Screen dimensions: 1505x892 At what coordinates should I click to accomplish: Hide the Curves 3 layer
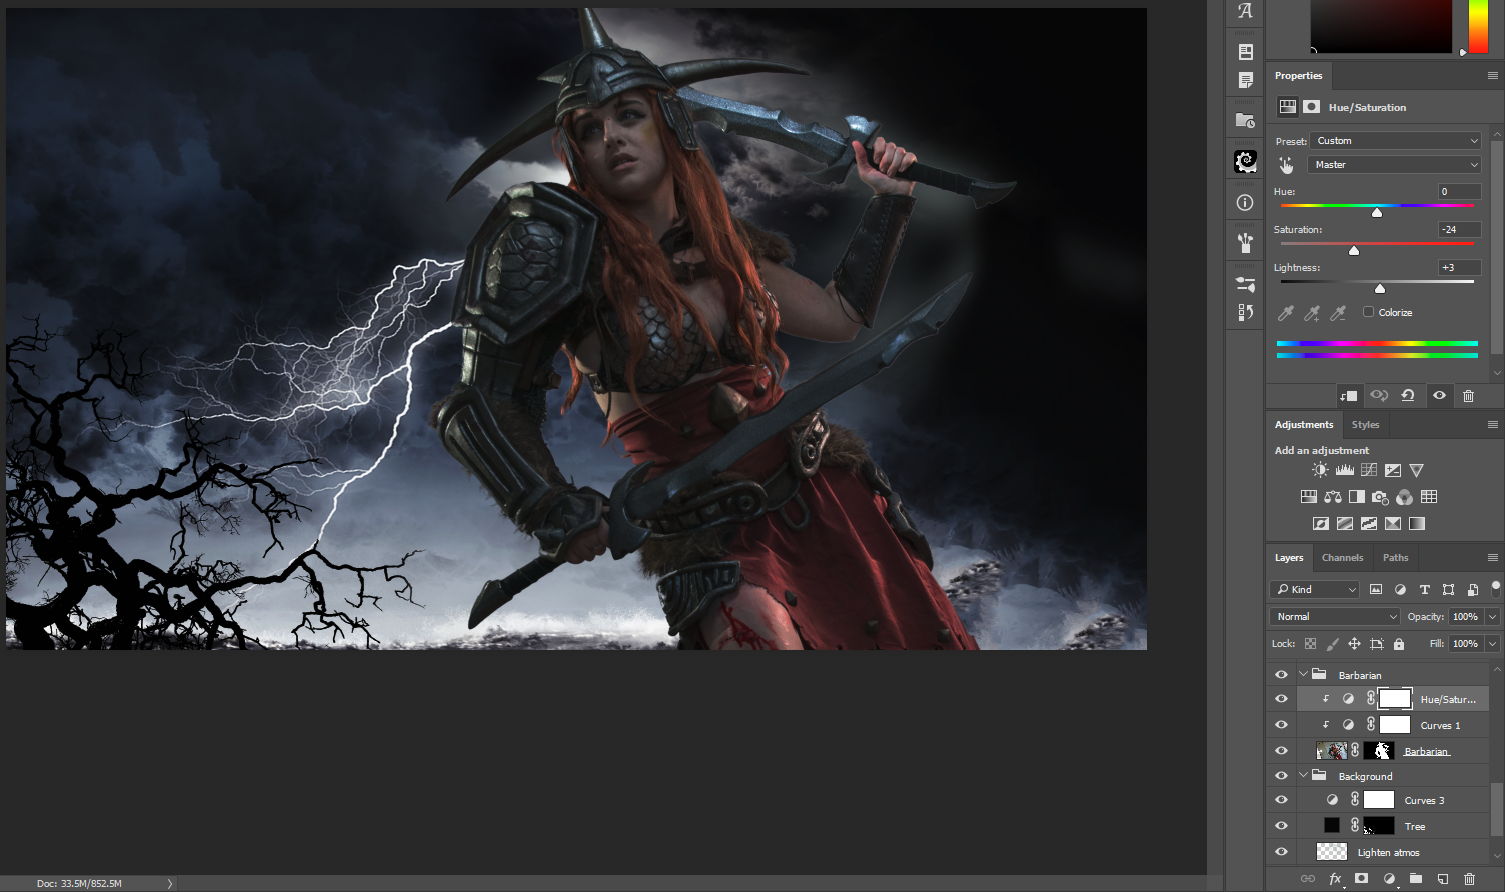(x=1281, y=800)
